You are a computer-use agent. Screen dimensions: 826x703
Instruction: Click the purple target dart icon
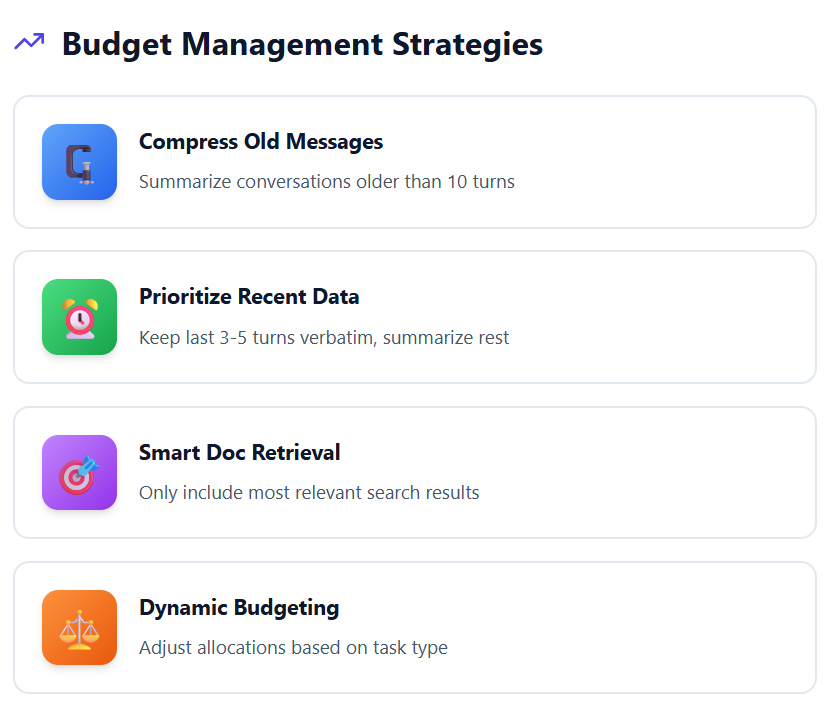(x=79, y=472)
